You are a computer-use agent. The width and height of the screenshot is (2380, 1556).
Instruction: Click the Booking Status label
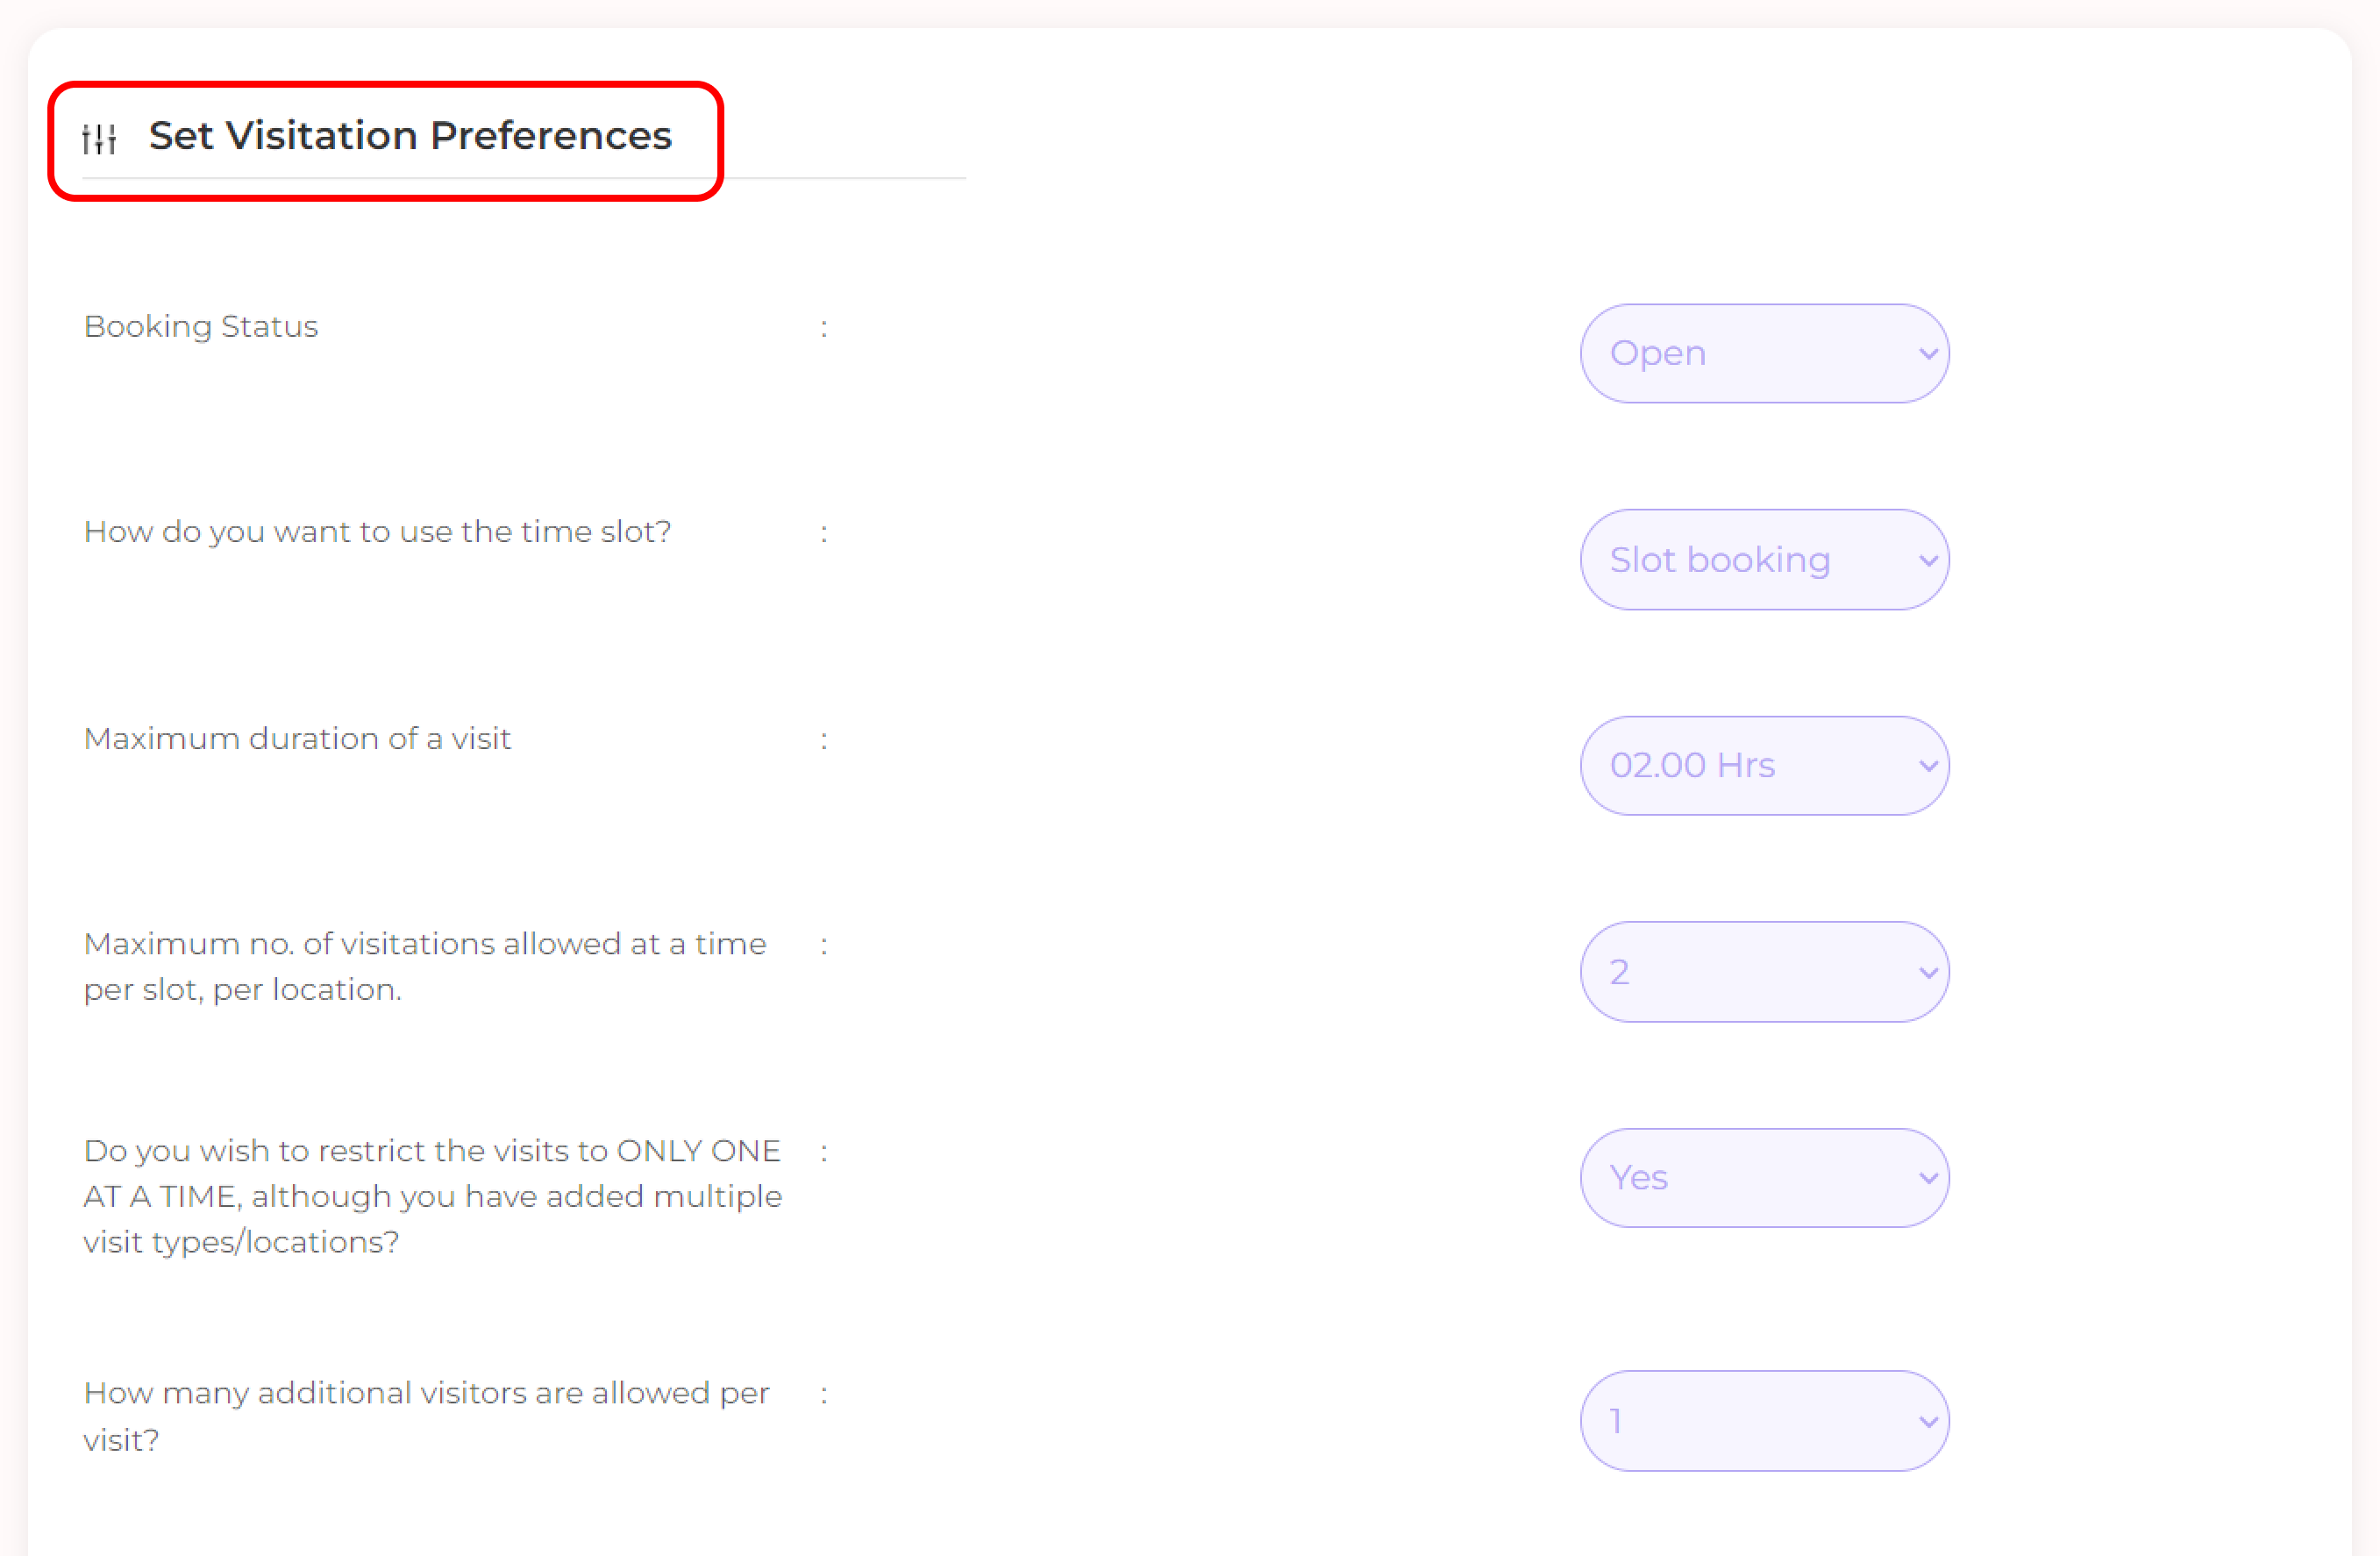coord(201,327)
